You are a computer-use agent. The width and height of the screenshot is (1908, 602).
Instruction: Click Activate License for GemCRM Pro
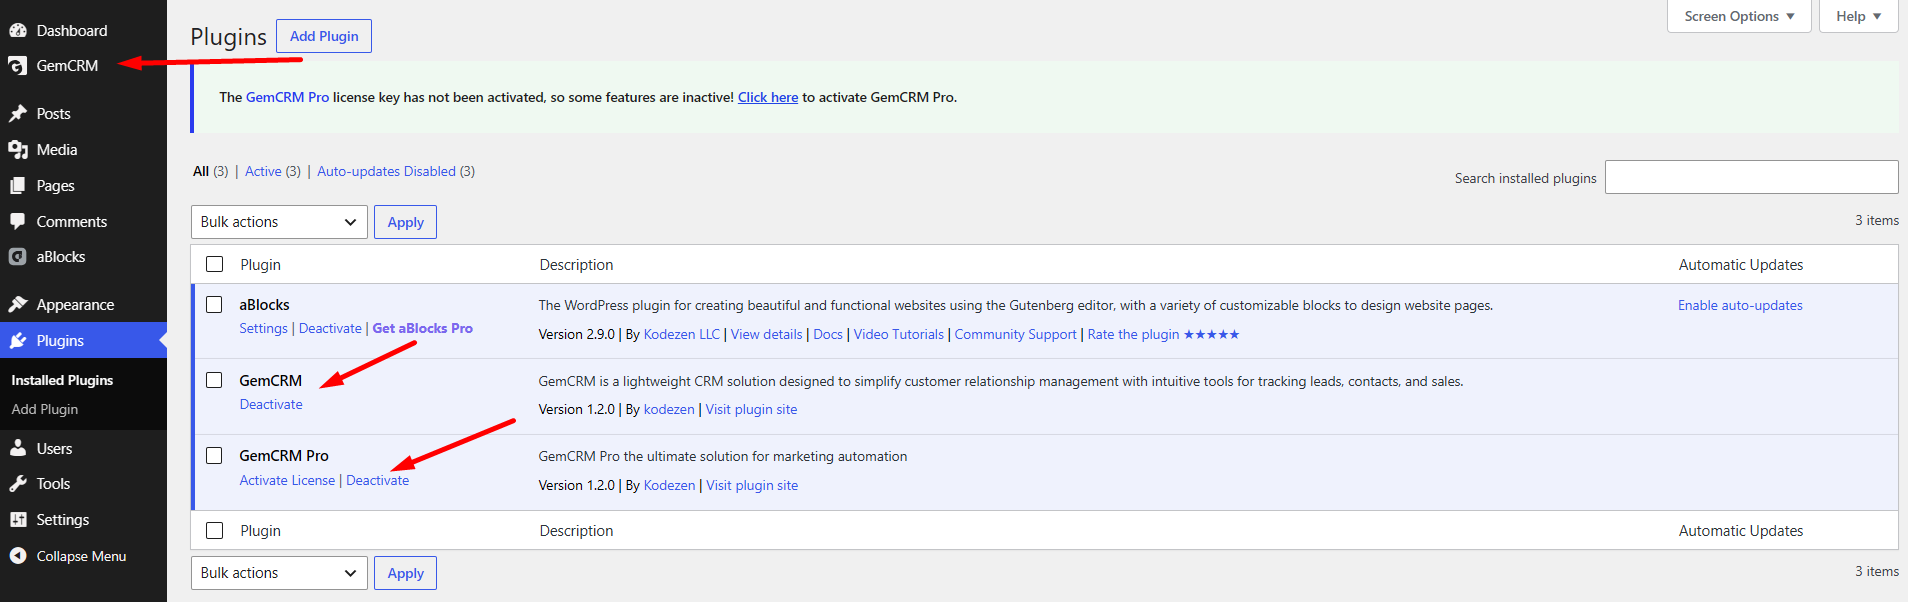coord(287,480)
